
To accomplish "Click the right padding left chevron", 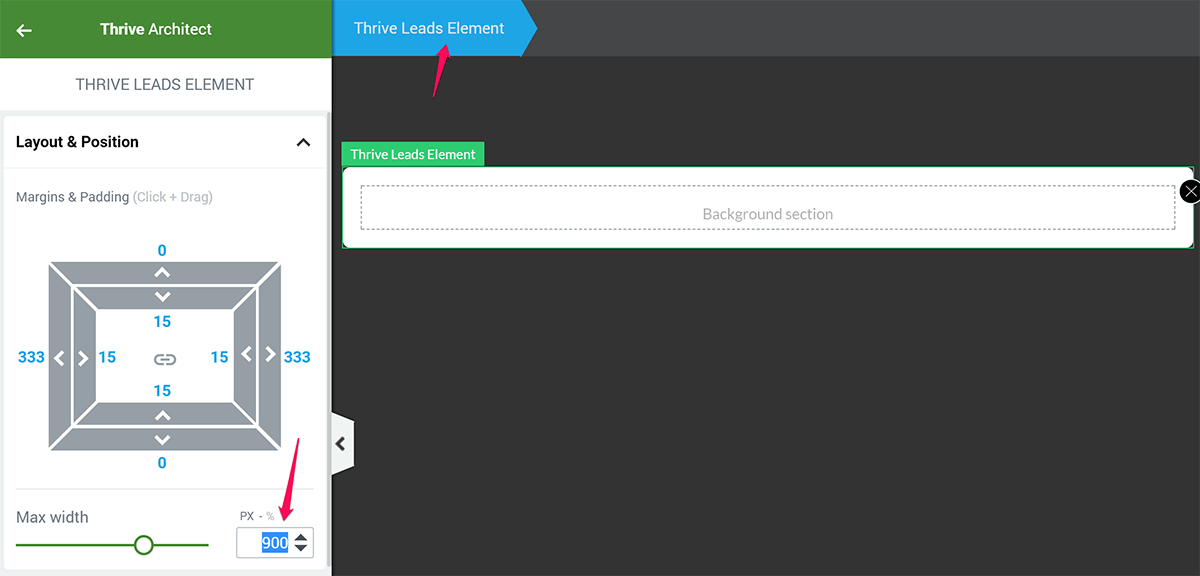I will [x=246, y=354].
